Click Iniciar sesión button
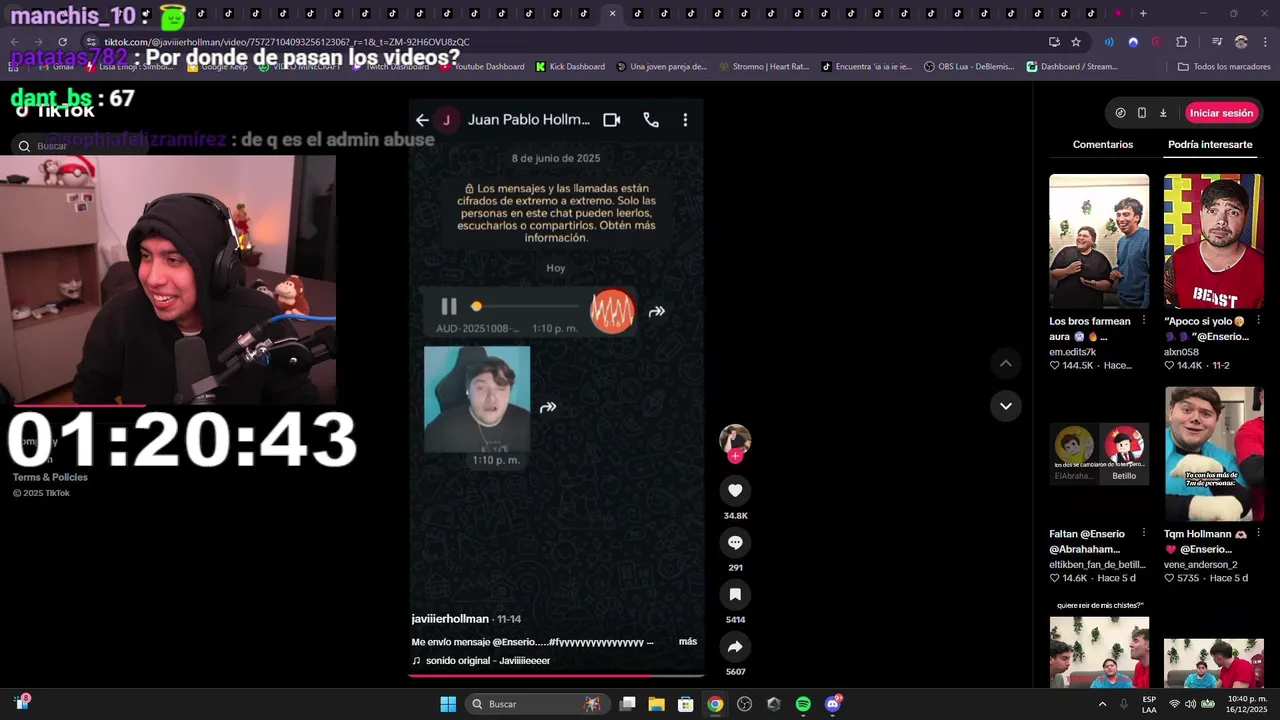This screenshot has height=720, width=1280. [1221, 113]
